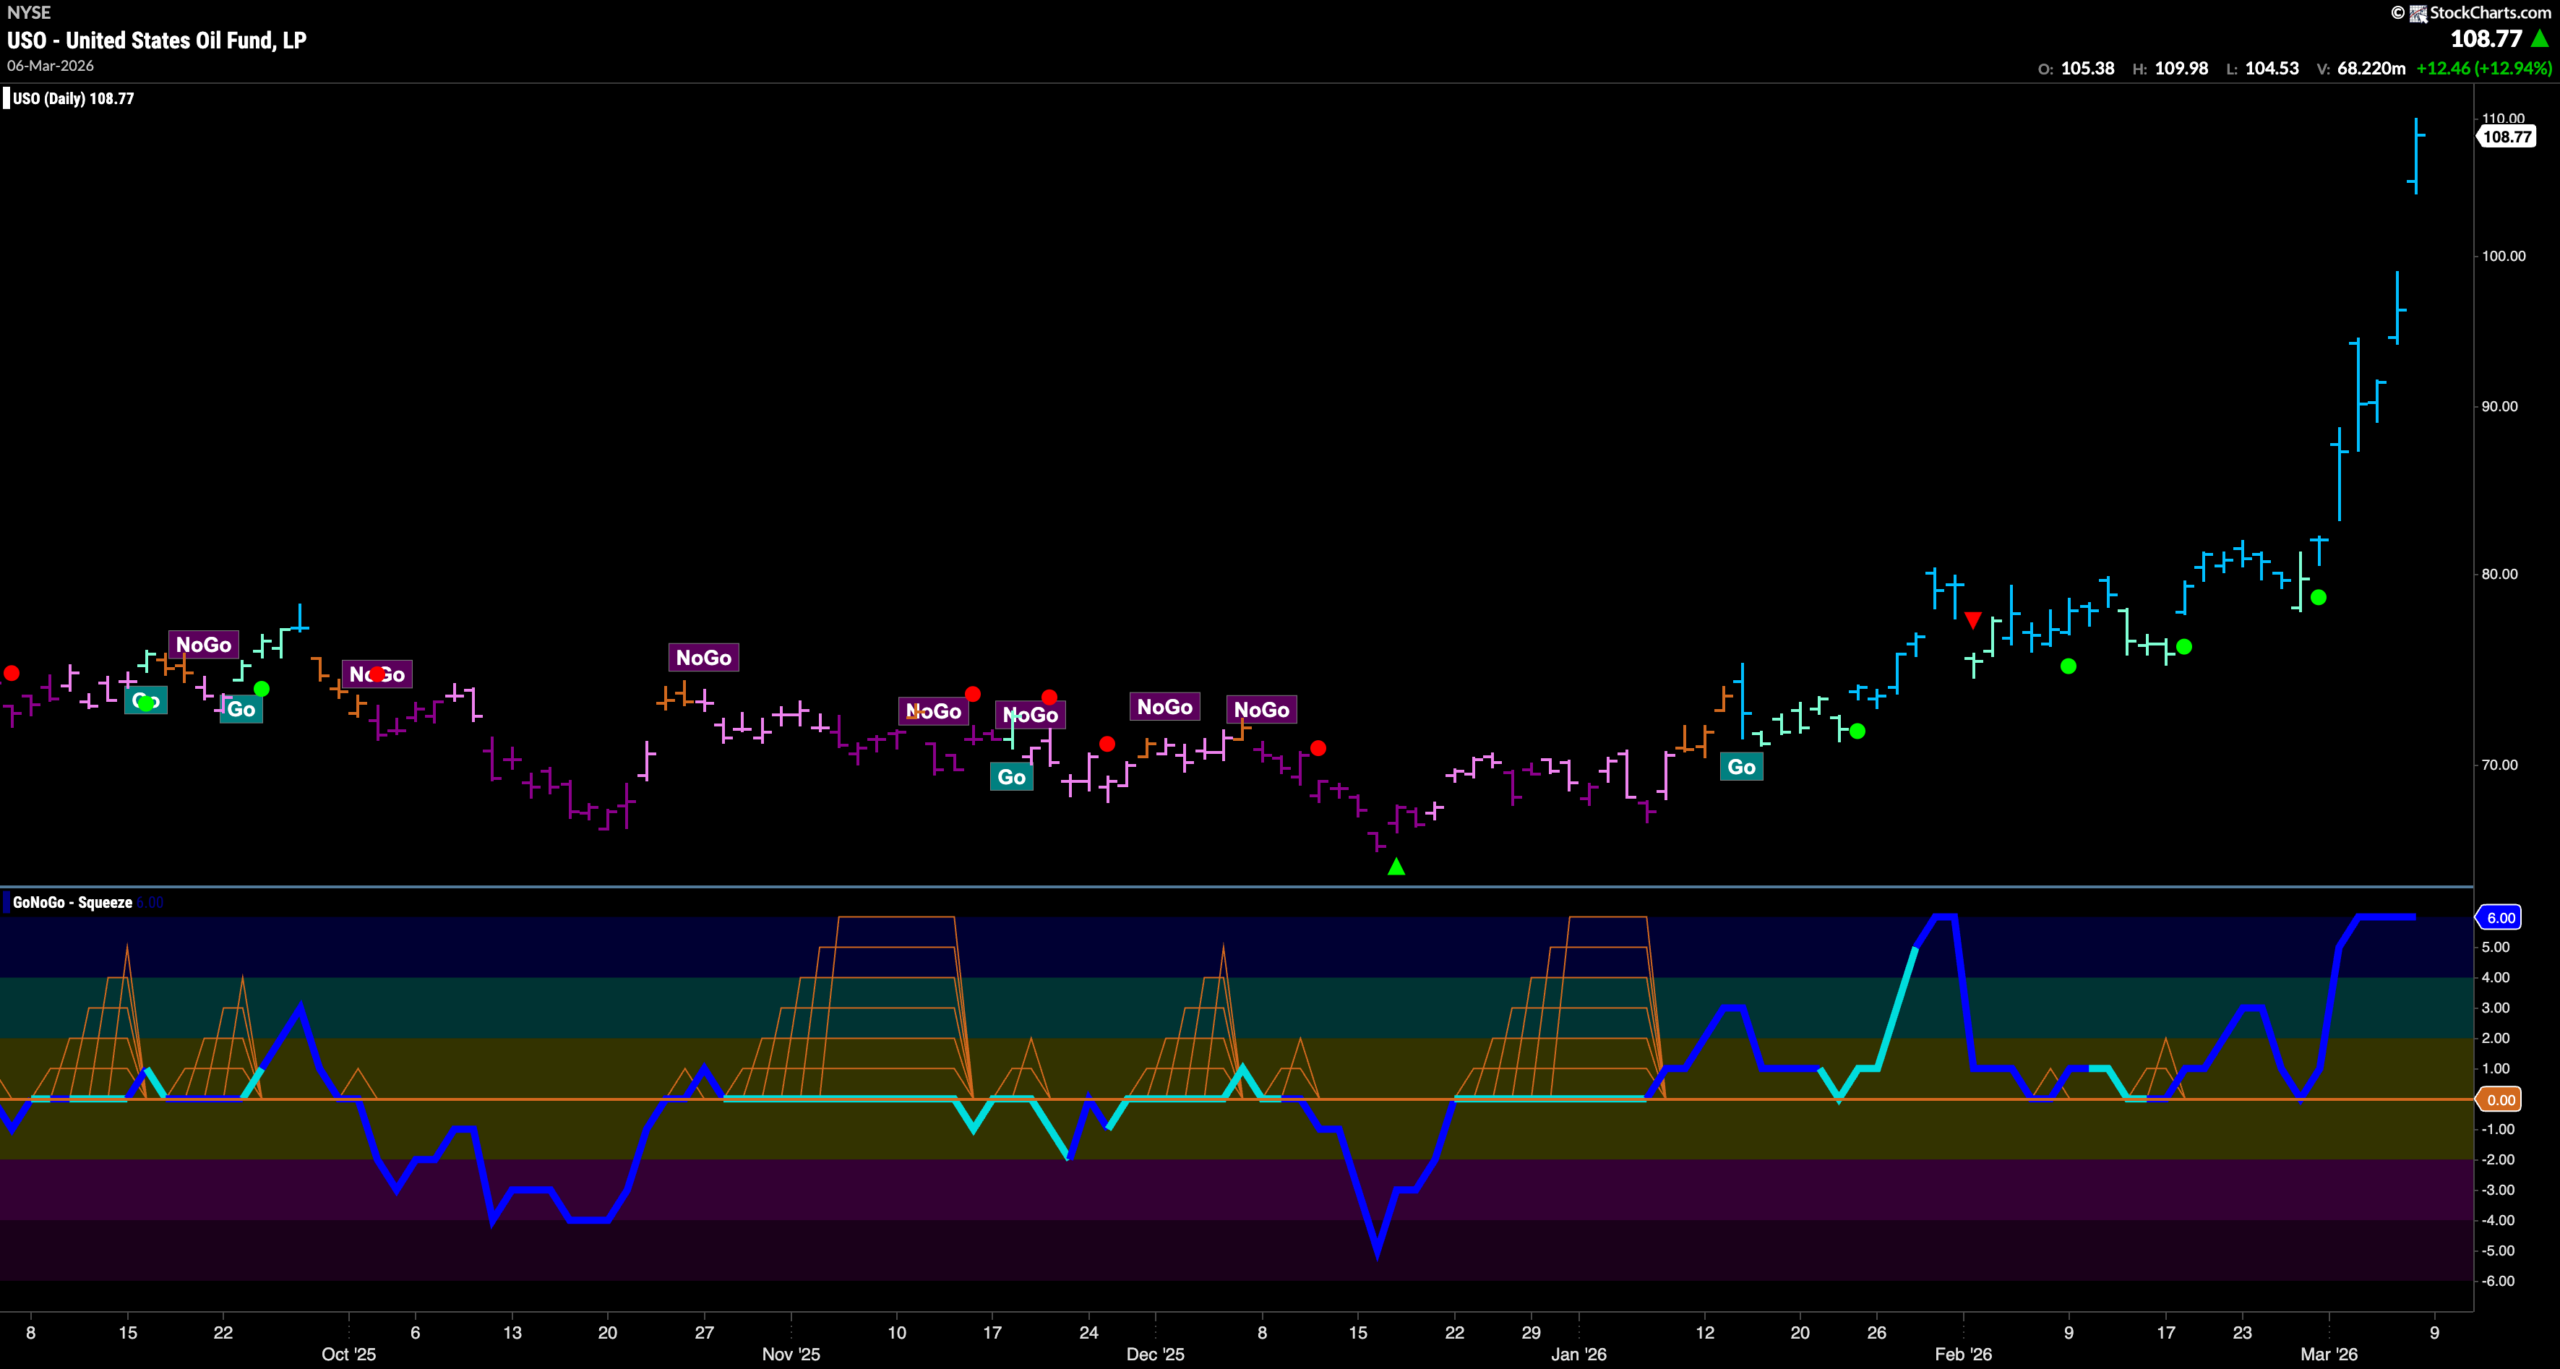Click the green dot near February 9
This screenshot has width=2560, height=1369.
coord(2068,666)
